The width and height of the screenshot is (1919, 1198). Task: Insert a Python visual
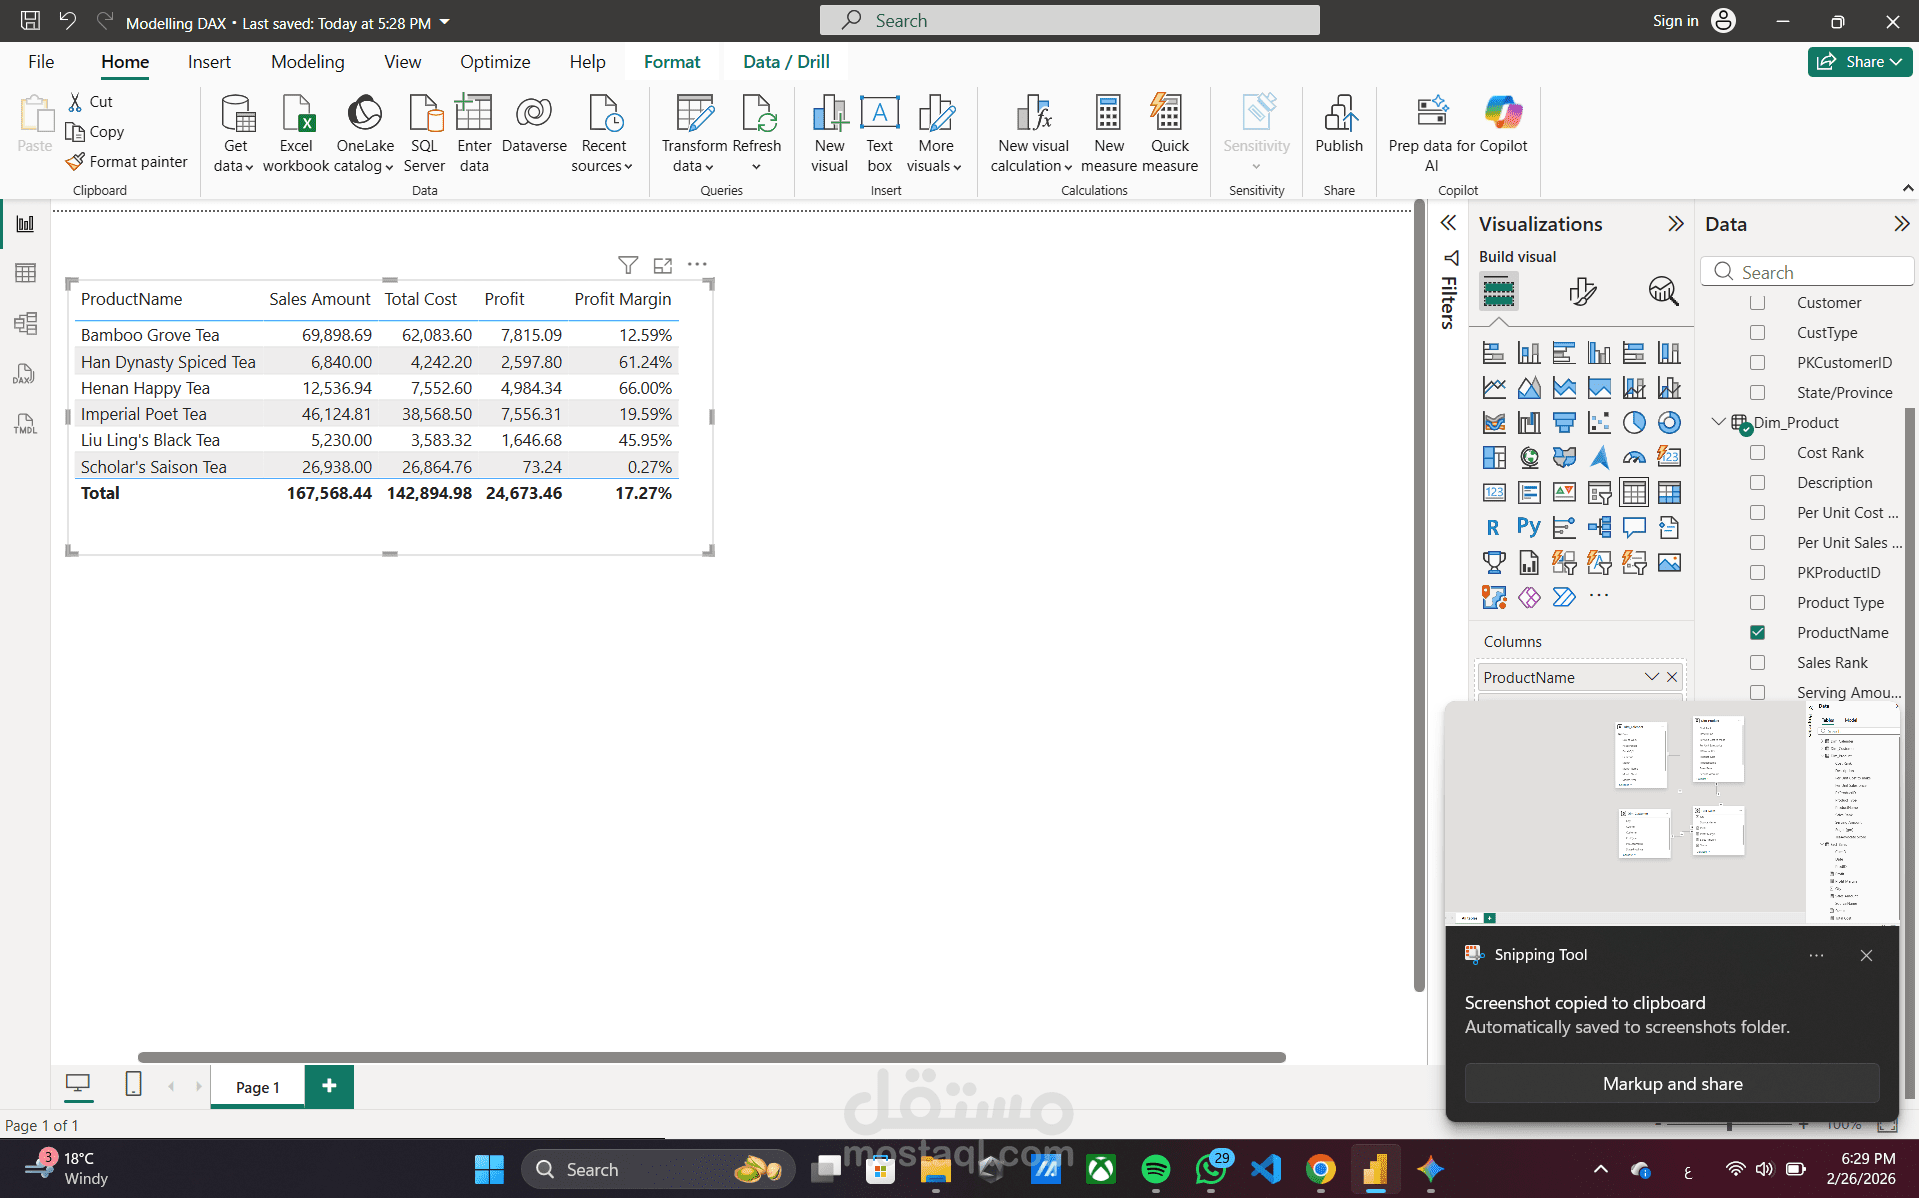pyautogui.click(x=1529, y=527)
